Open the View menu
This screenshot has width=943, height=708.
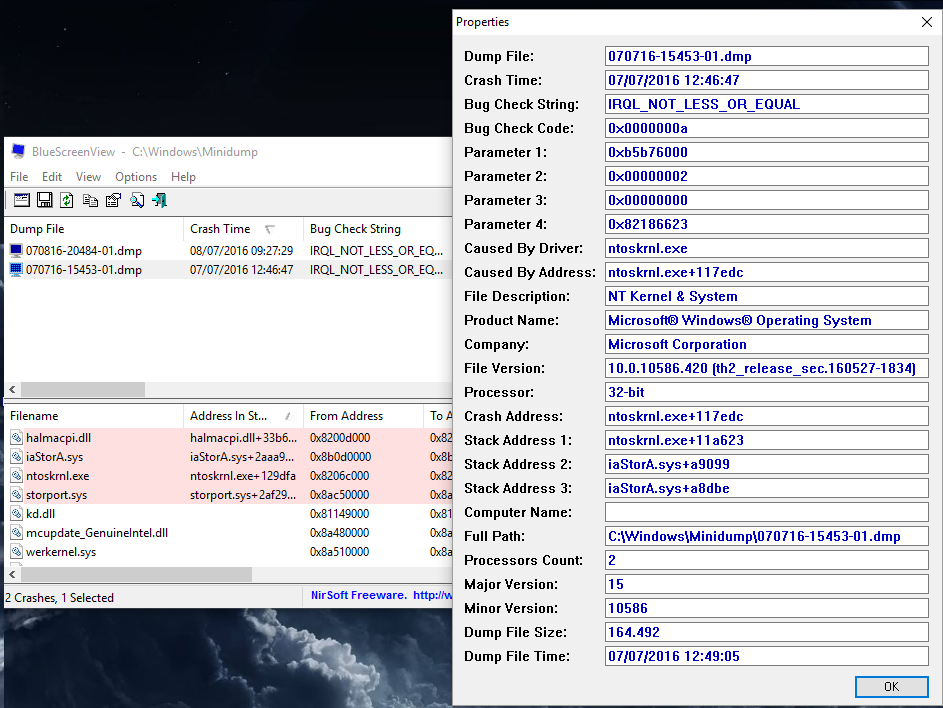88,177
